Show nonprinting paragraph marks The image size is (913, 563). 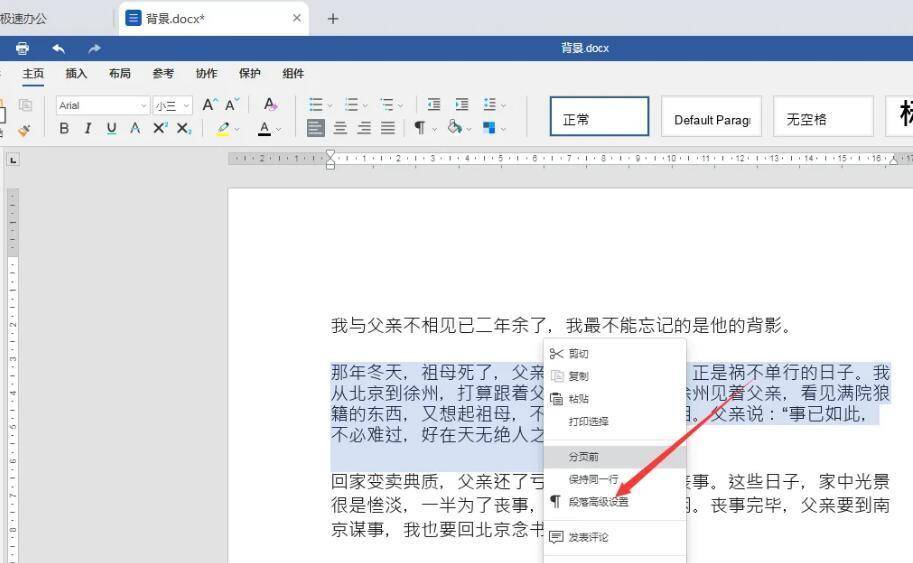point(419,128)
